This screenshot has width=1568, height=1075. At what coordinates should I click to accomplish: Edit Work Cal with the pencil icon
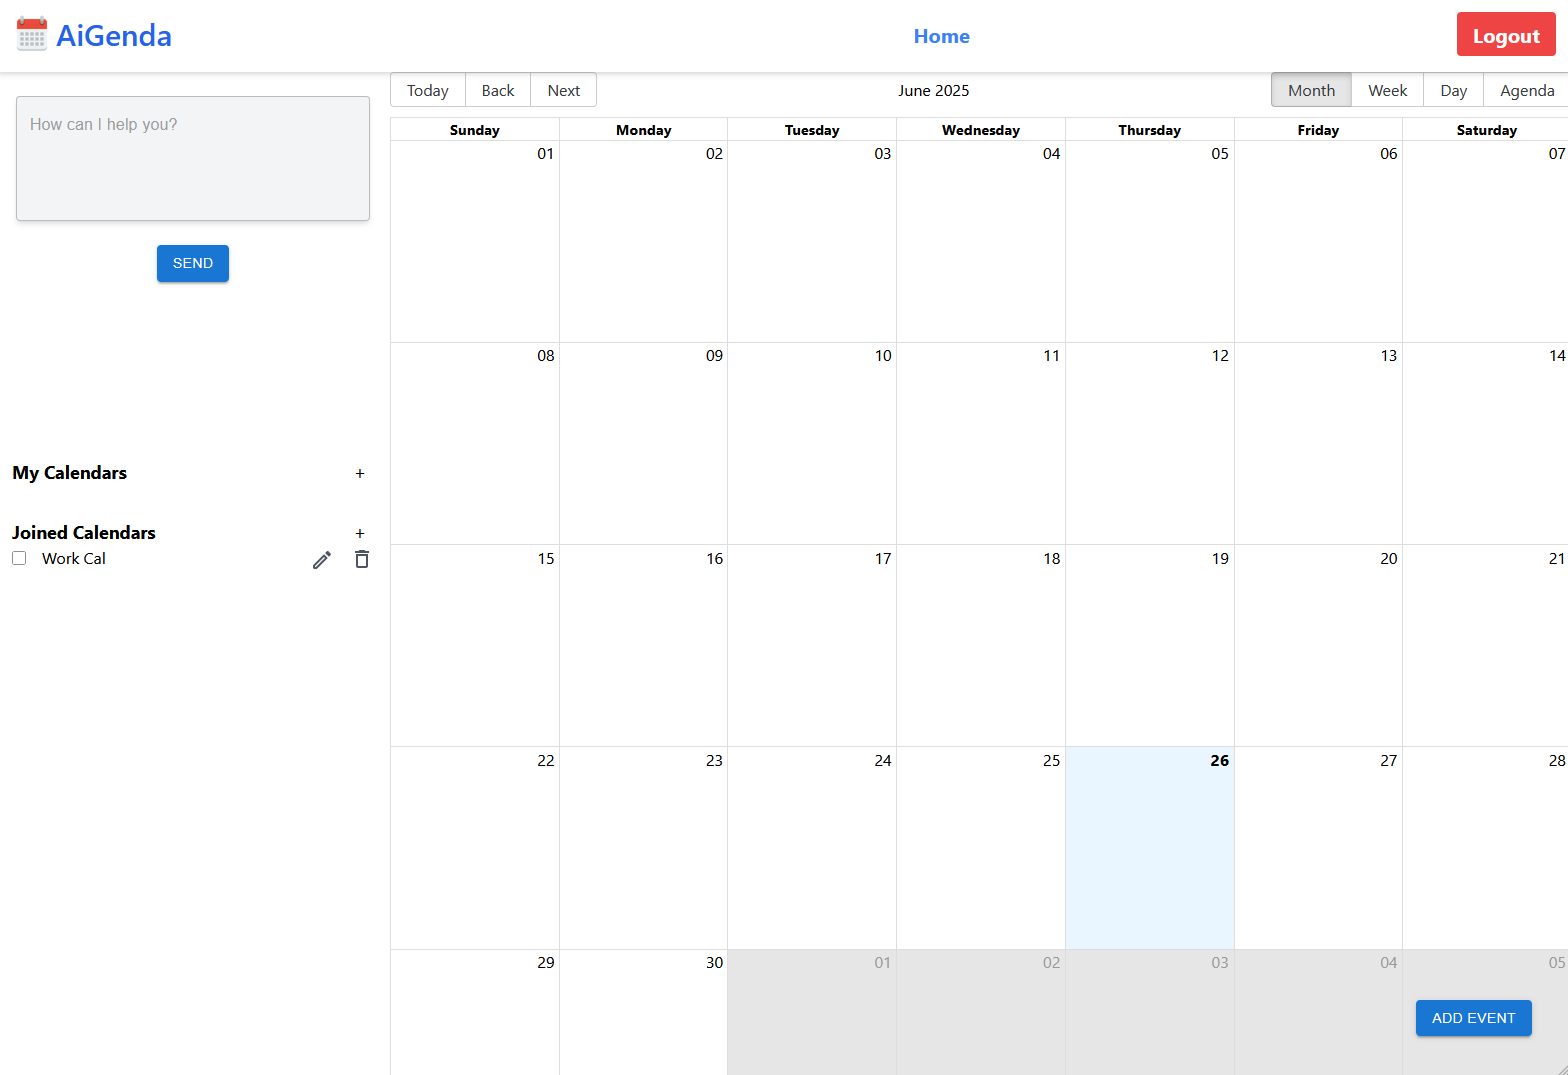pos(322,560)
